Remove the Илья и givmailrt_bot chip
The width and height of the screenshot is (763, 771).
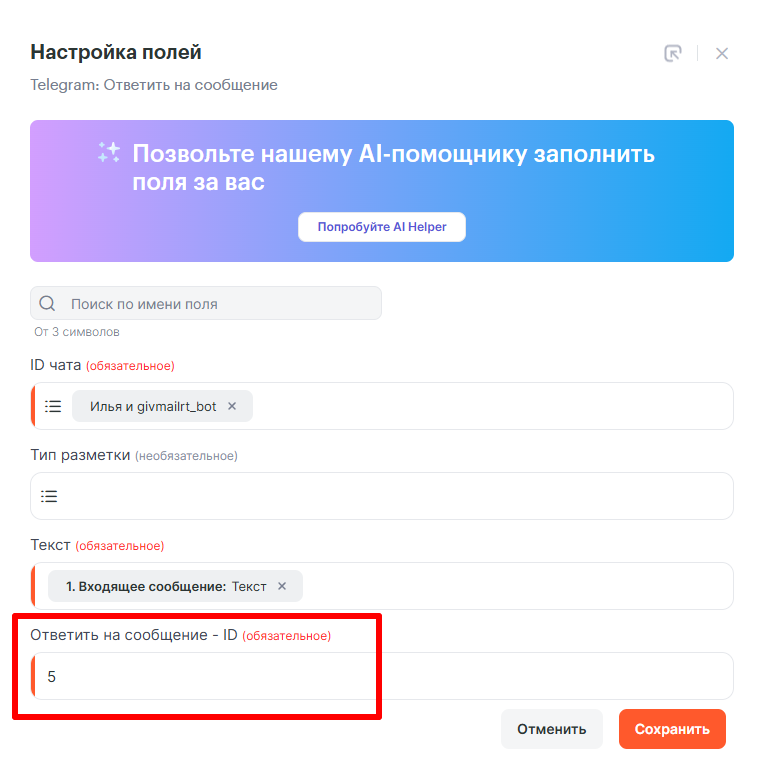[x=232, y=406]
